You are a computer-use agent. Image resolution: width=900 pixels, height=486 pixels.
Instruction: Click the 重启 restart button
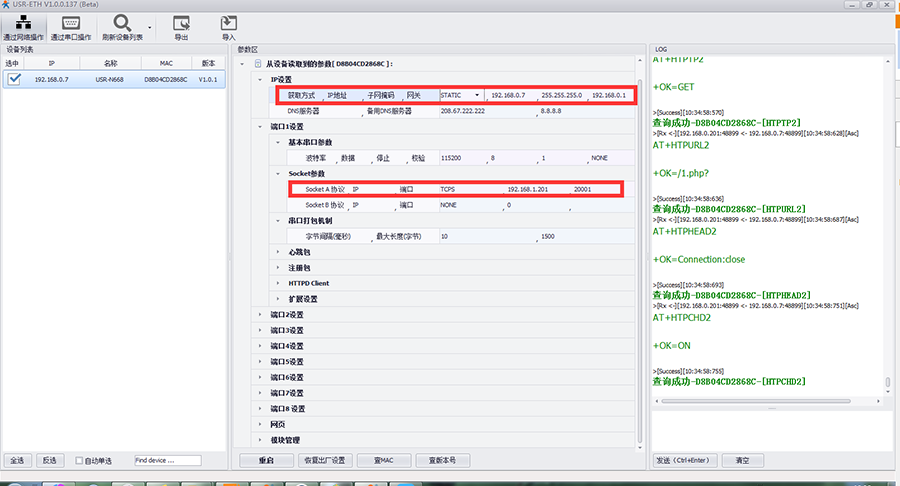click(266, 460)
